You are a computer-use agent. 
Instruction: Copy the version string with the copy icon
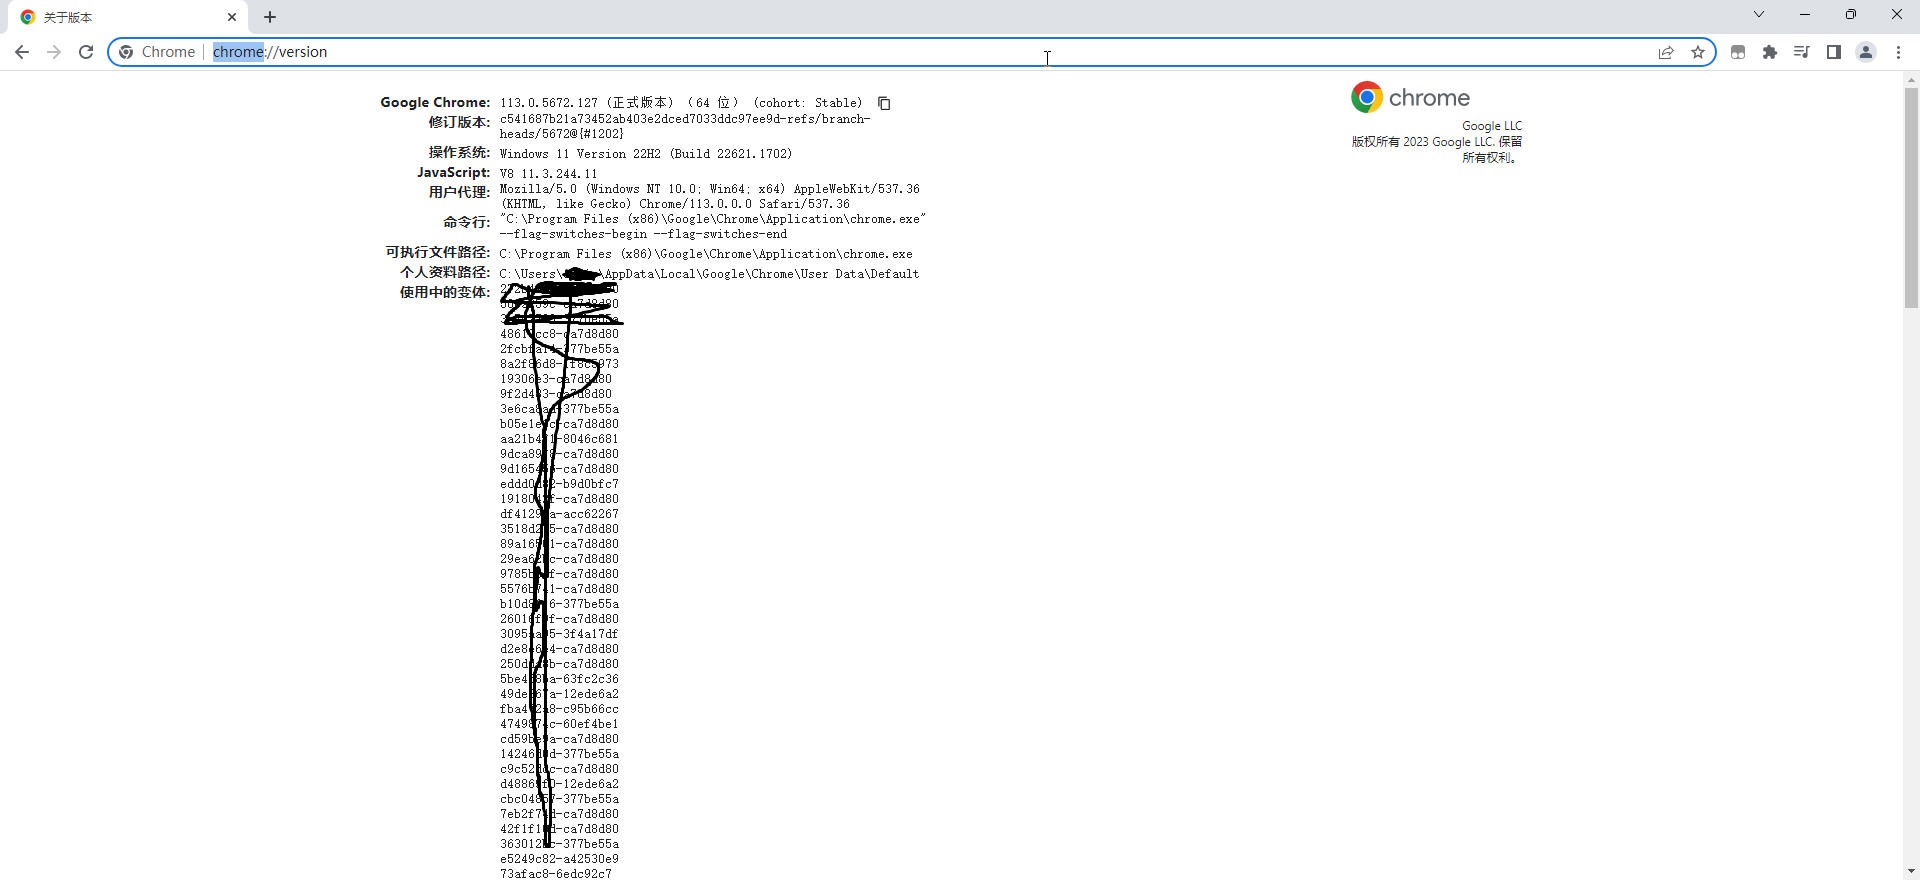pos(884,103)
